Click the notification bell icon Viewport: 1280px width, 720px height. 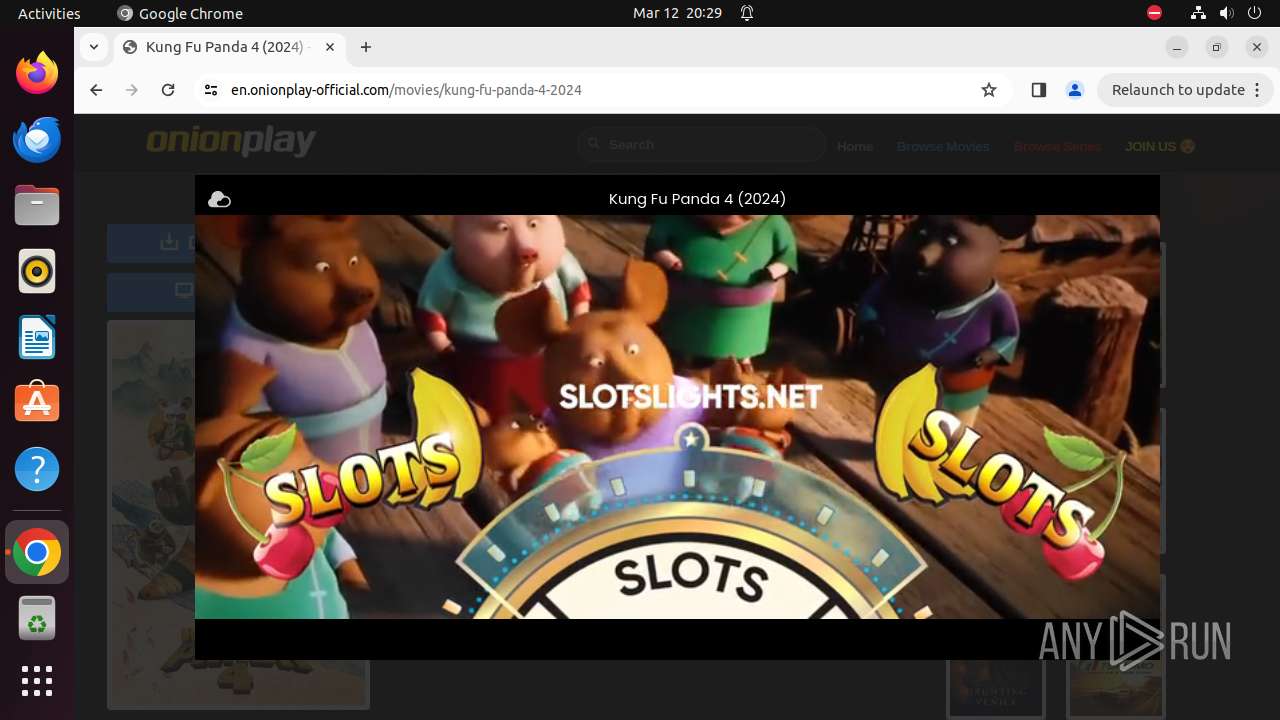tap(747, 13)
